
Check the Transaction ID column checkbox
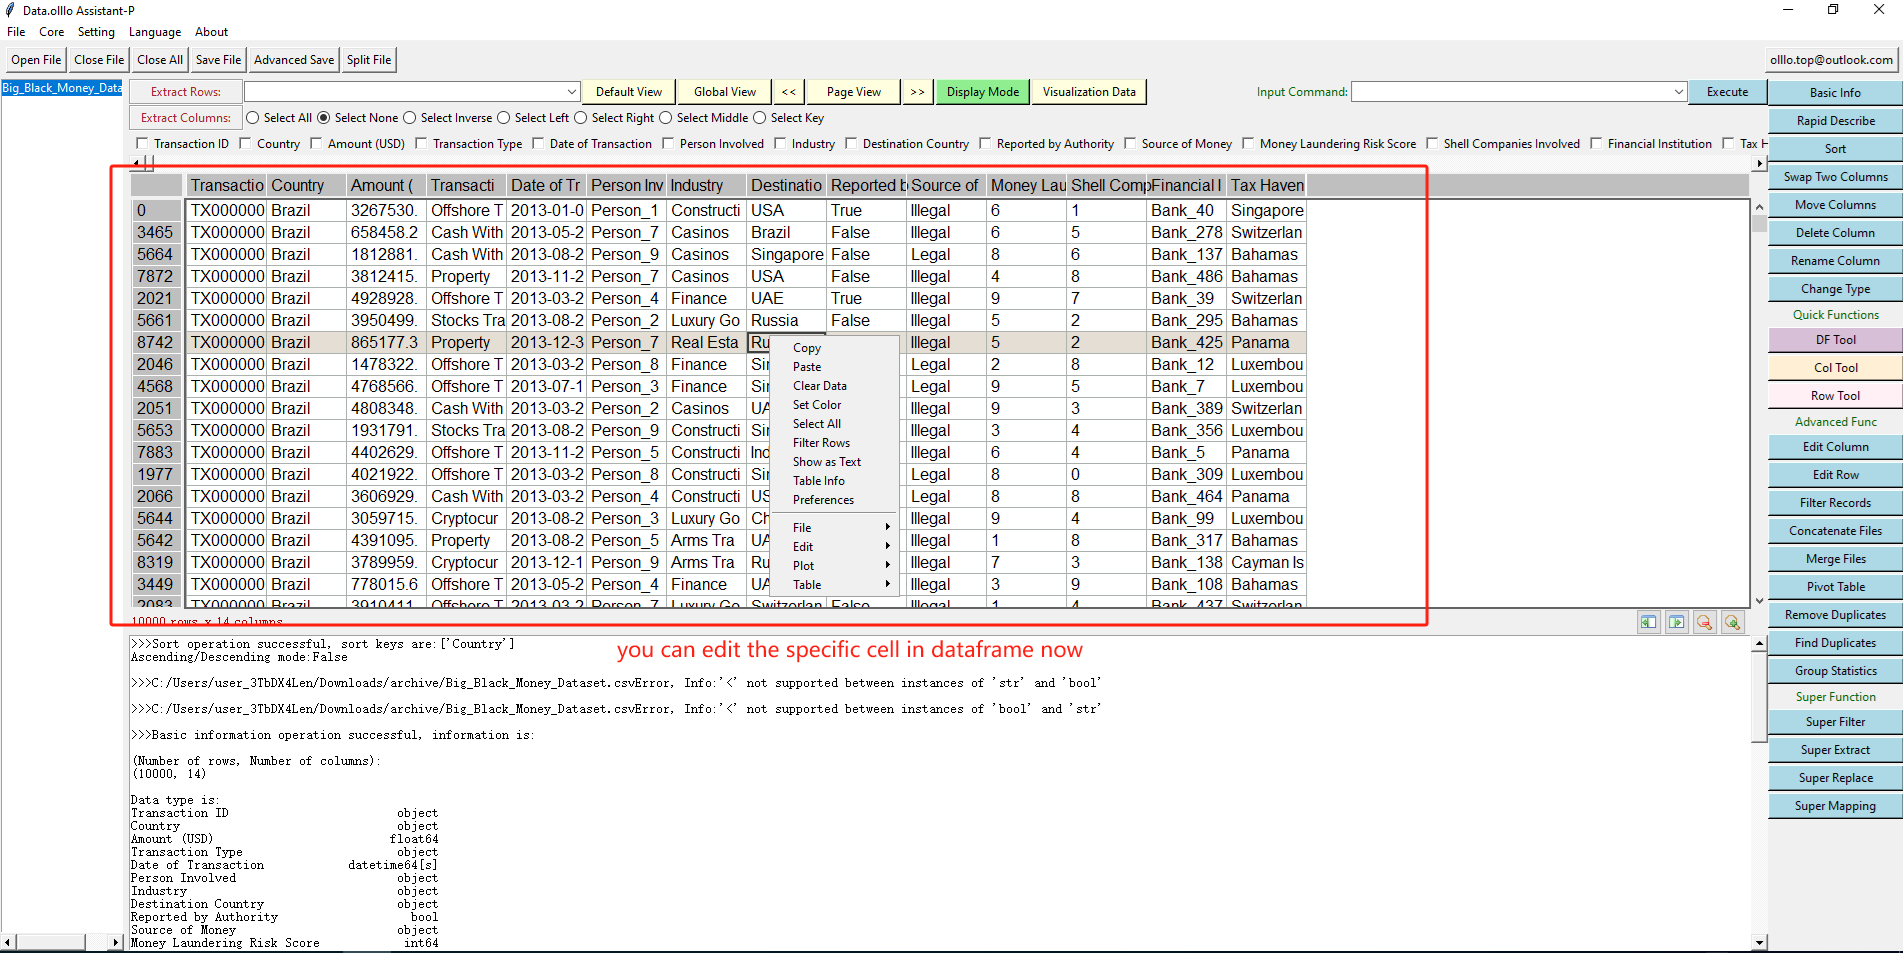coord(142,143)
